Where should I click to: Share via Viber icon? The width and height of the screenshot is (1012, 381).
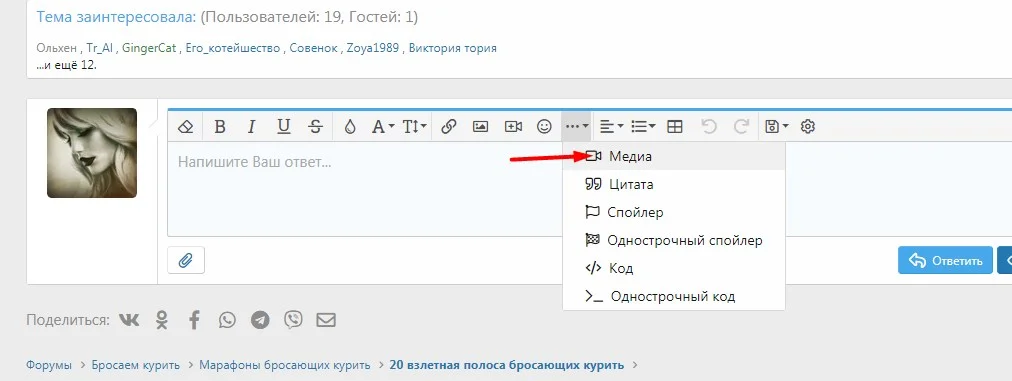coord(293,320)
